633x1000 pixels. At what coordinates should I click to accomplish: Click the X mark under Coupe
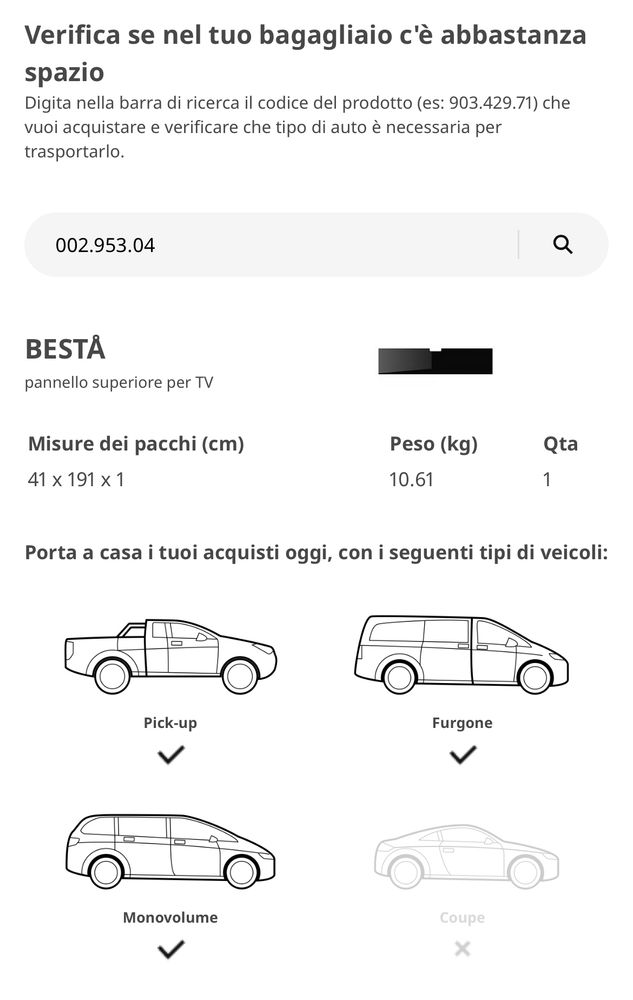point(462,948)
